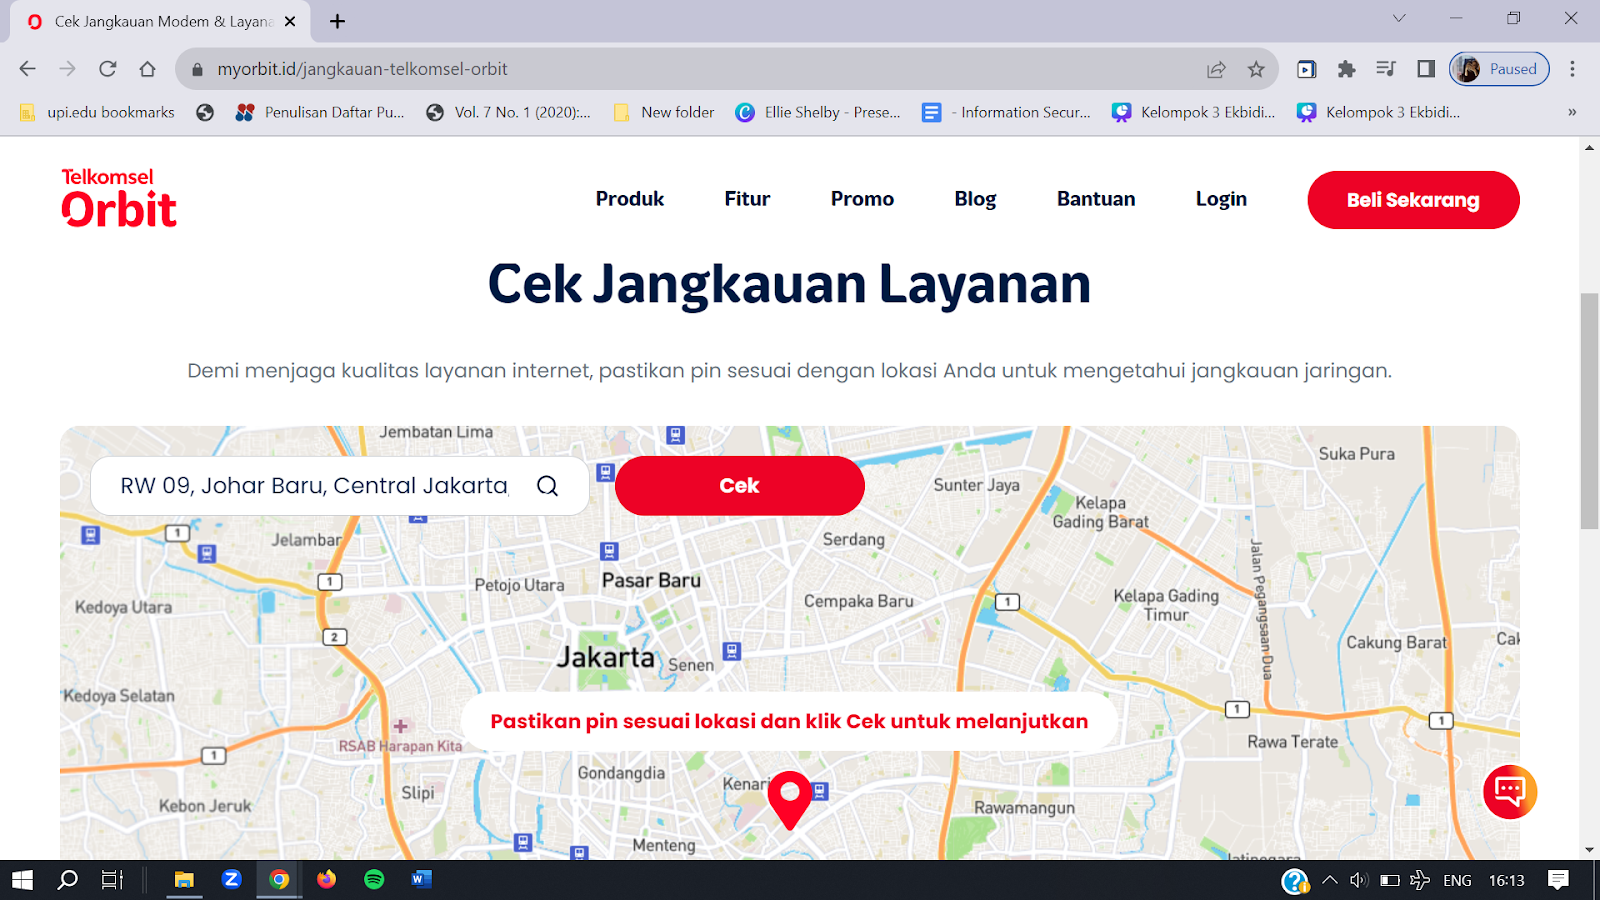This screenshot has height=900, width=1600.
Task: Click the browser forward arrow
Action: click(68, 69)
